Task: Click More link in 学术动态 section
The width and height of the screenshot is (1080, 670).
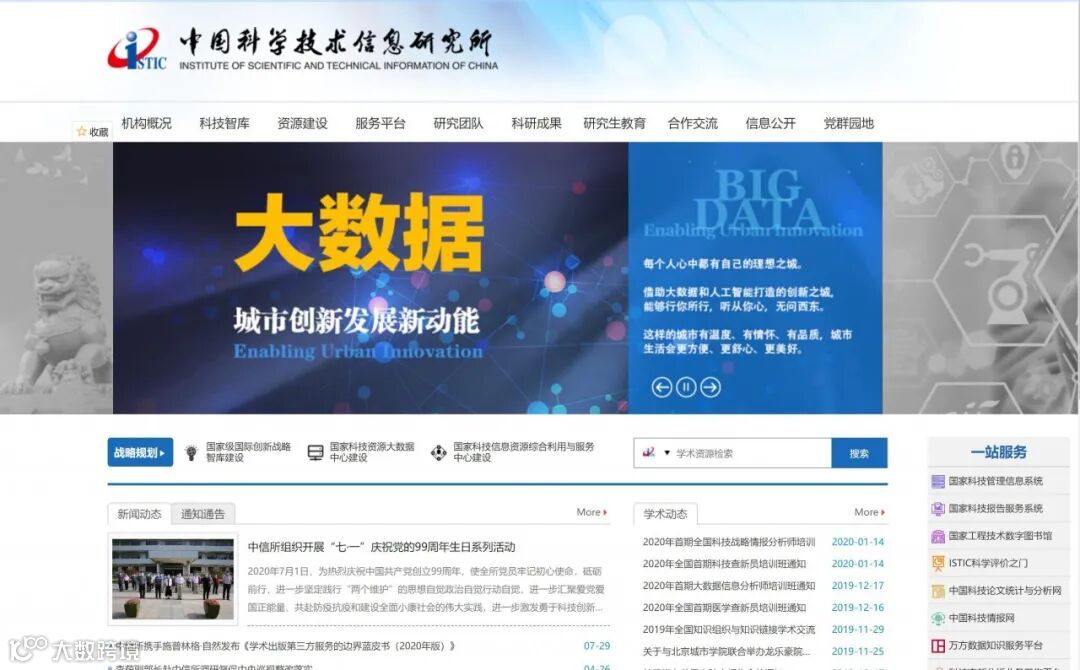Action: pos(869,512)
